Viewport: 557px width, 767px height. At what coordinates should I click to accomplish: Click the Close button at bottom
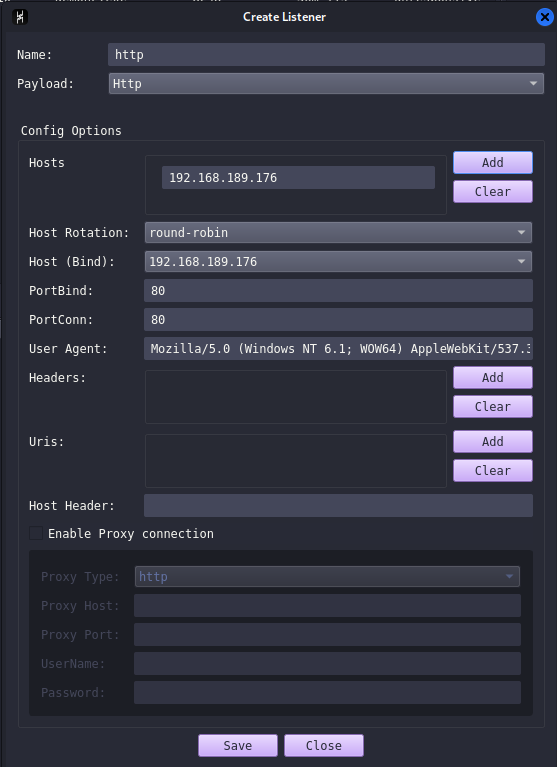click(x=324, y=745)
